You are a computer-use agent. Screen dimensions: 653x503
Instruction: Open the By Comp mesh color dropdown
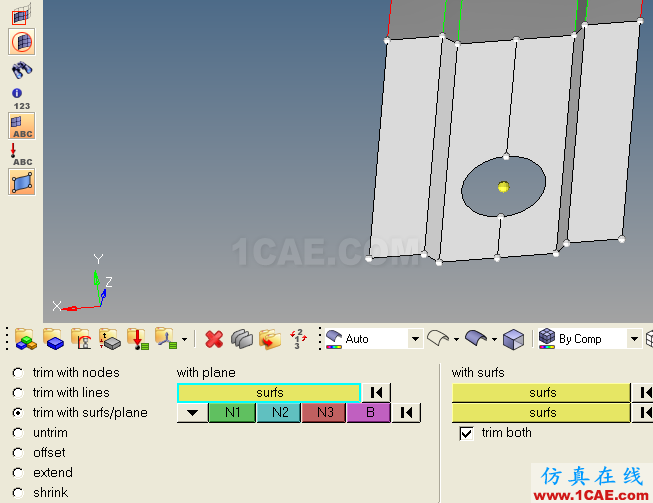coord(634,339)
